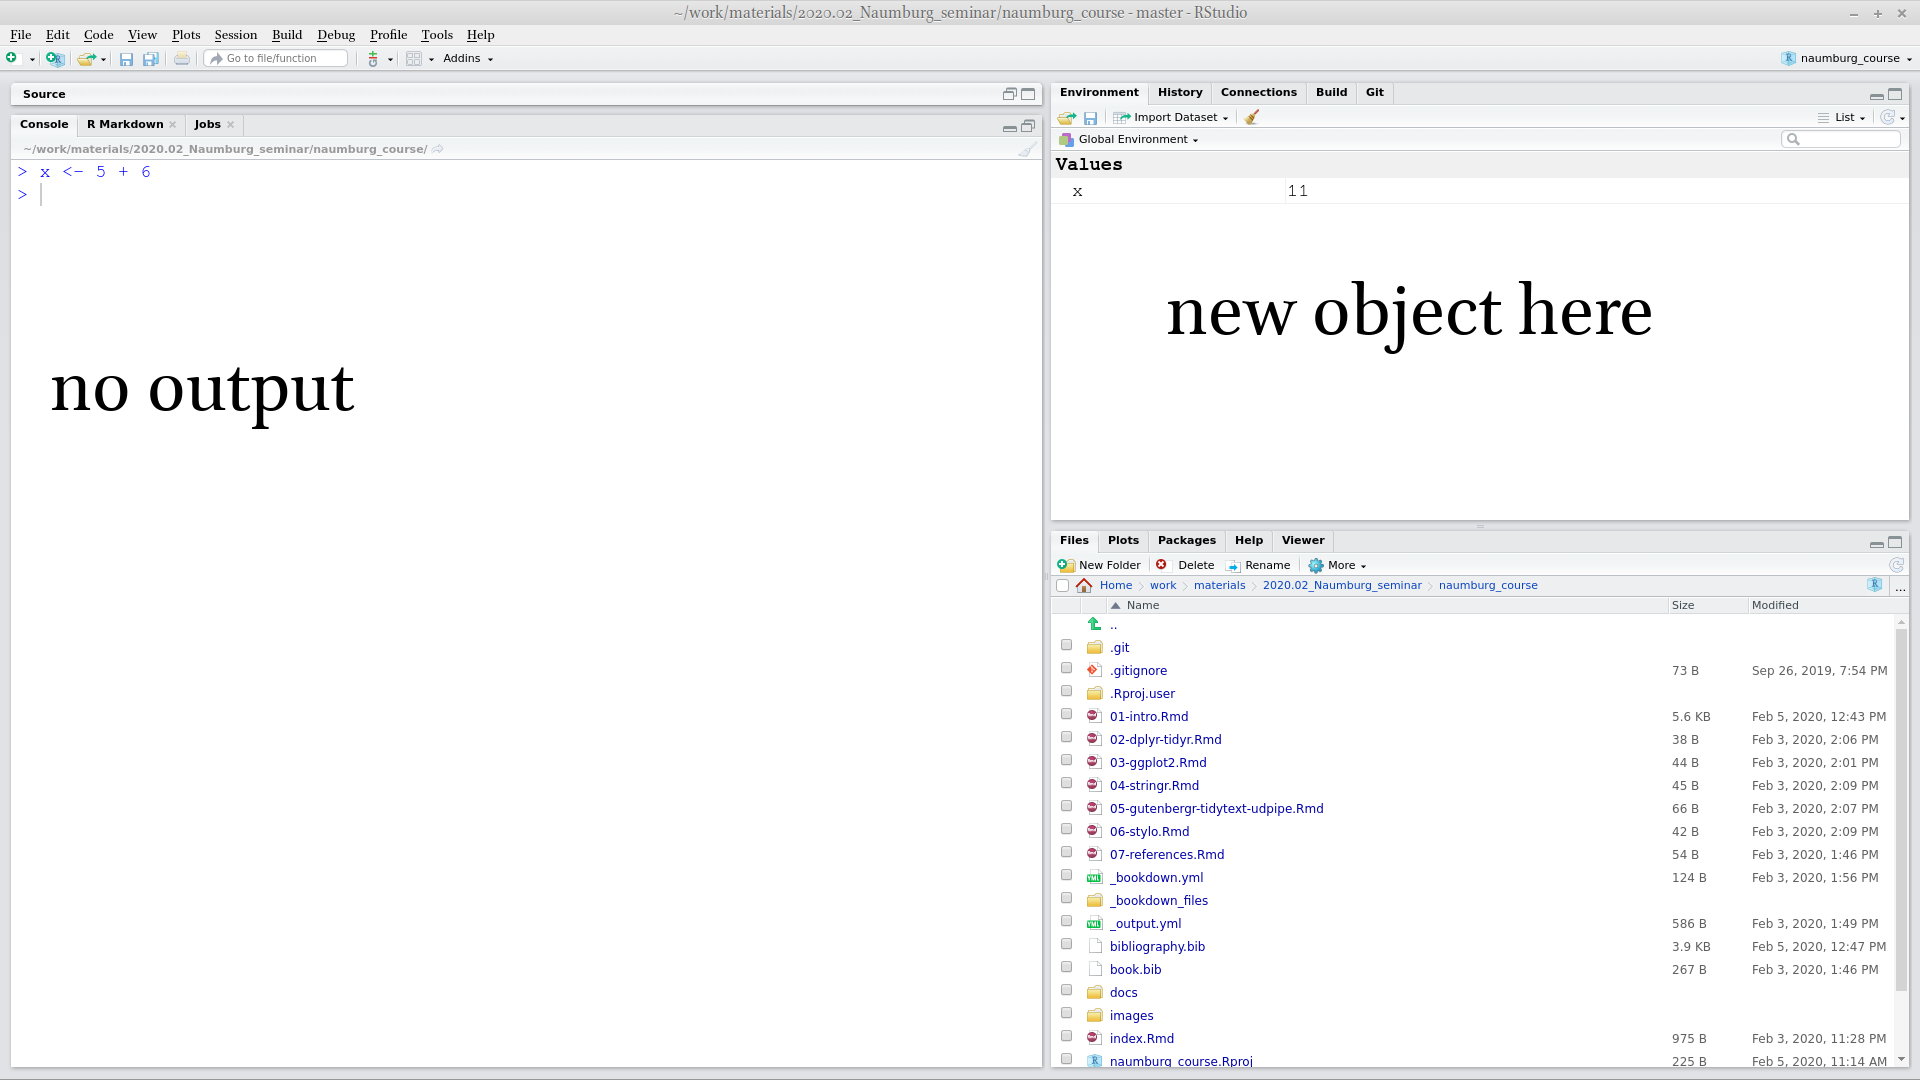Screen dimensions: 1920x1080
Task: Click the New Folder button
Action: (x=1099, y=566)
